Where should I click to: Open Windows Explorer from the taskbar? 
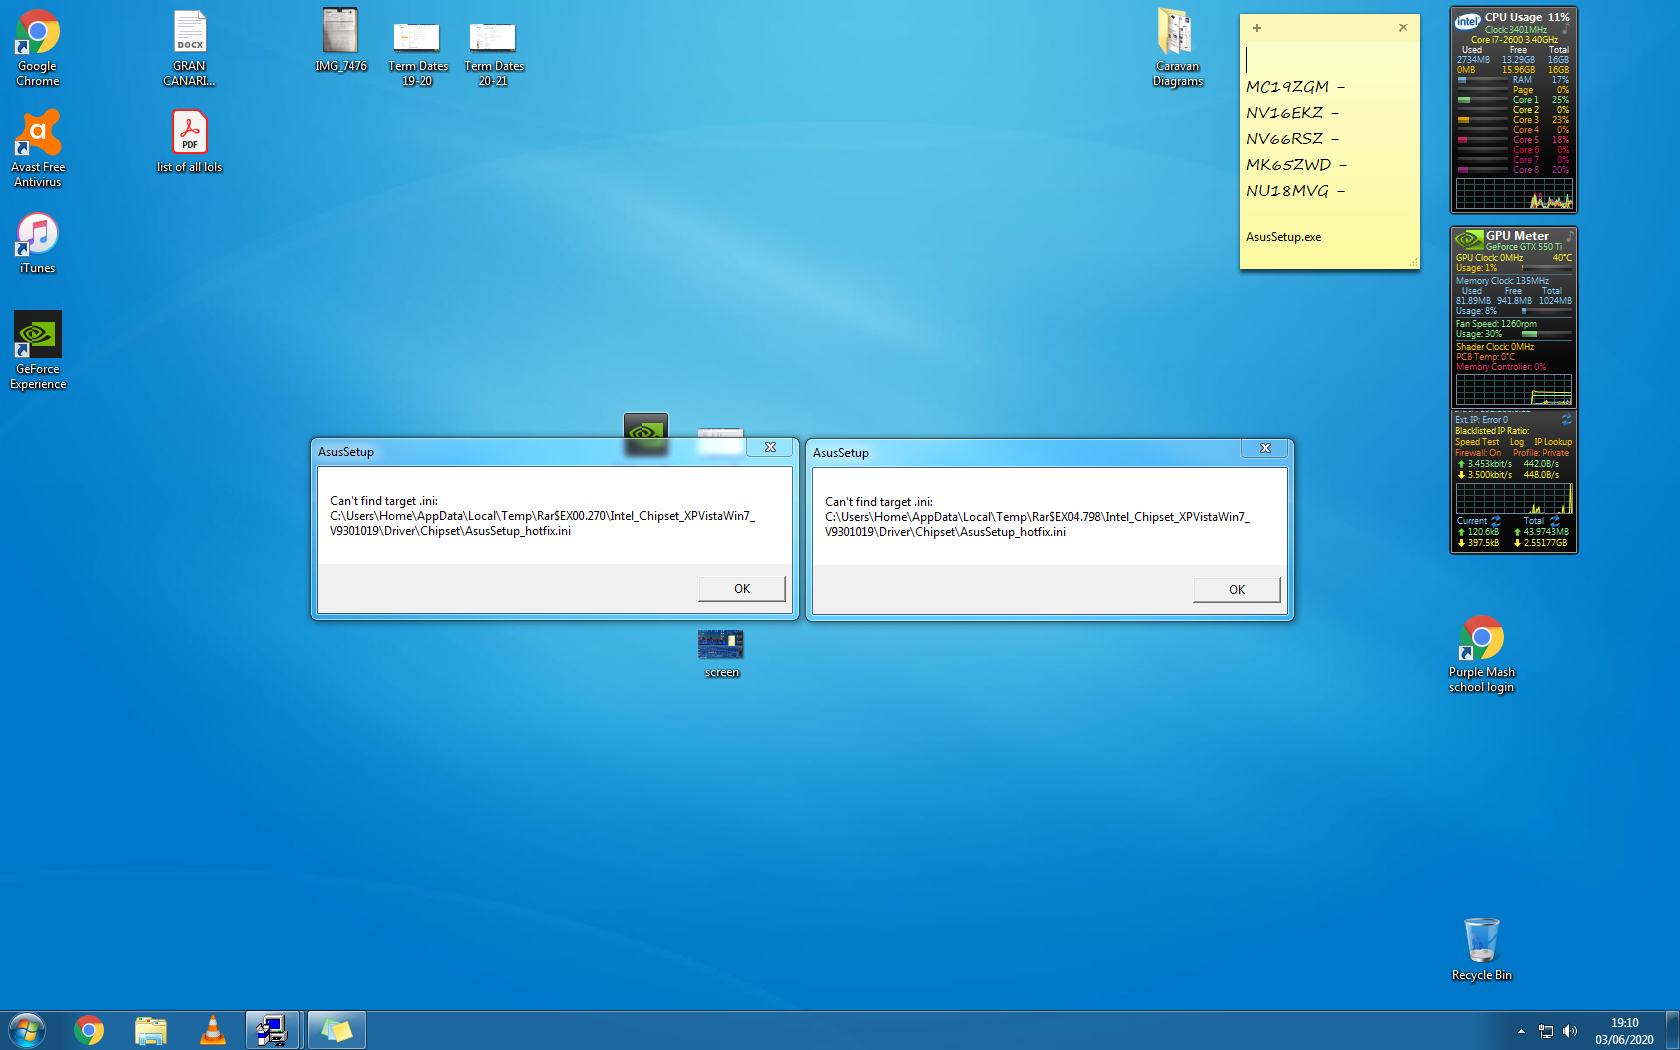pos(150,1030)
